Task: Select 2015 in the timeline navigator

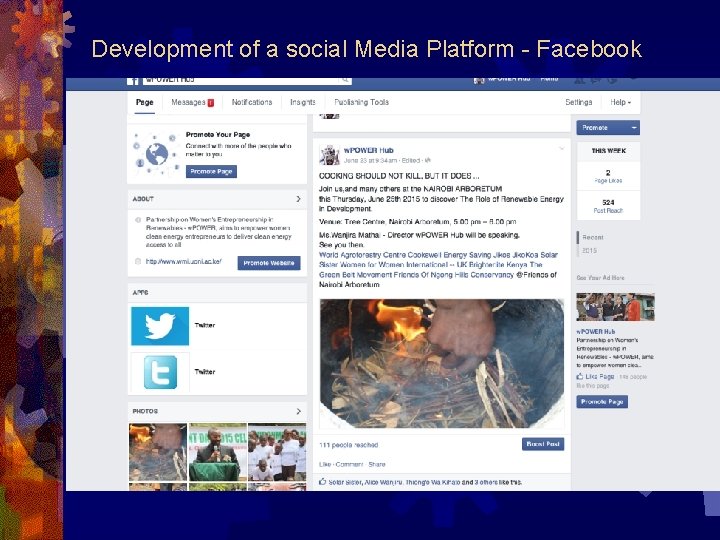Action: coord(589,250)
